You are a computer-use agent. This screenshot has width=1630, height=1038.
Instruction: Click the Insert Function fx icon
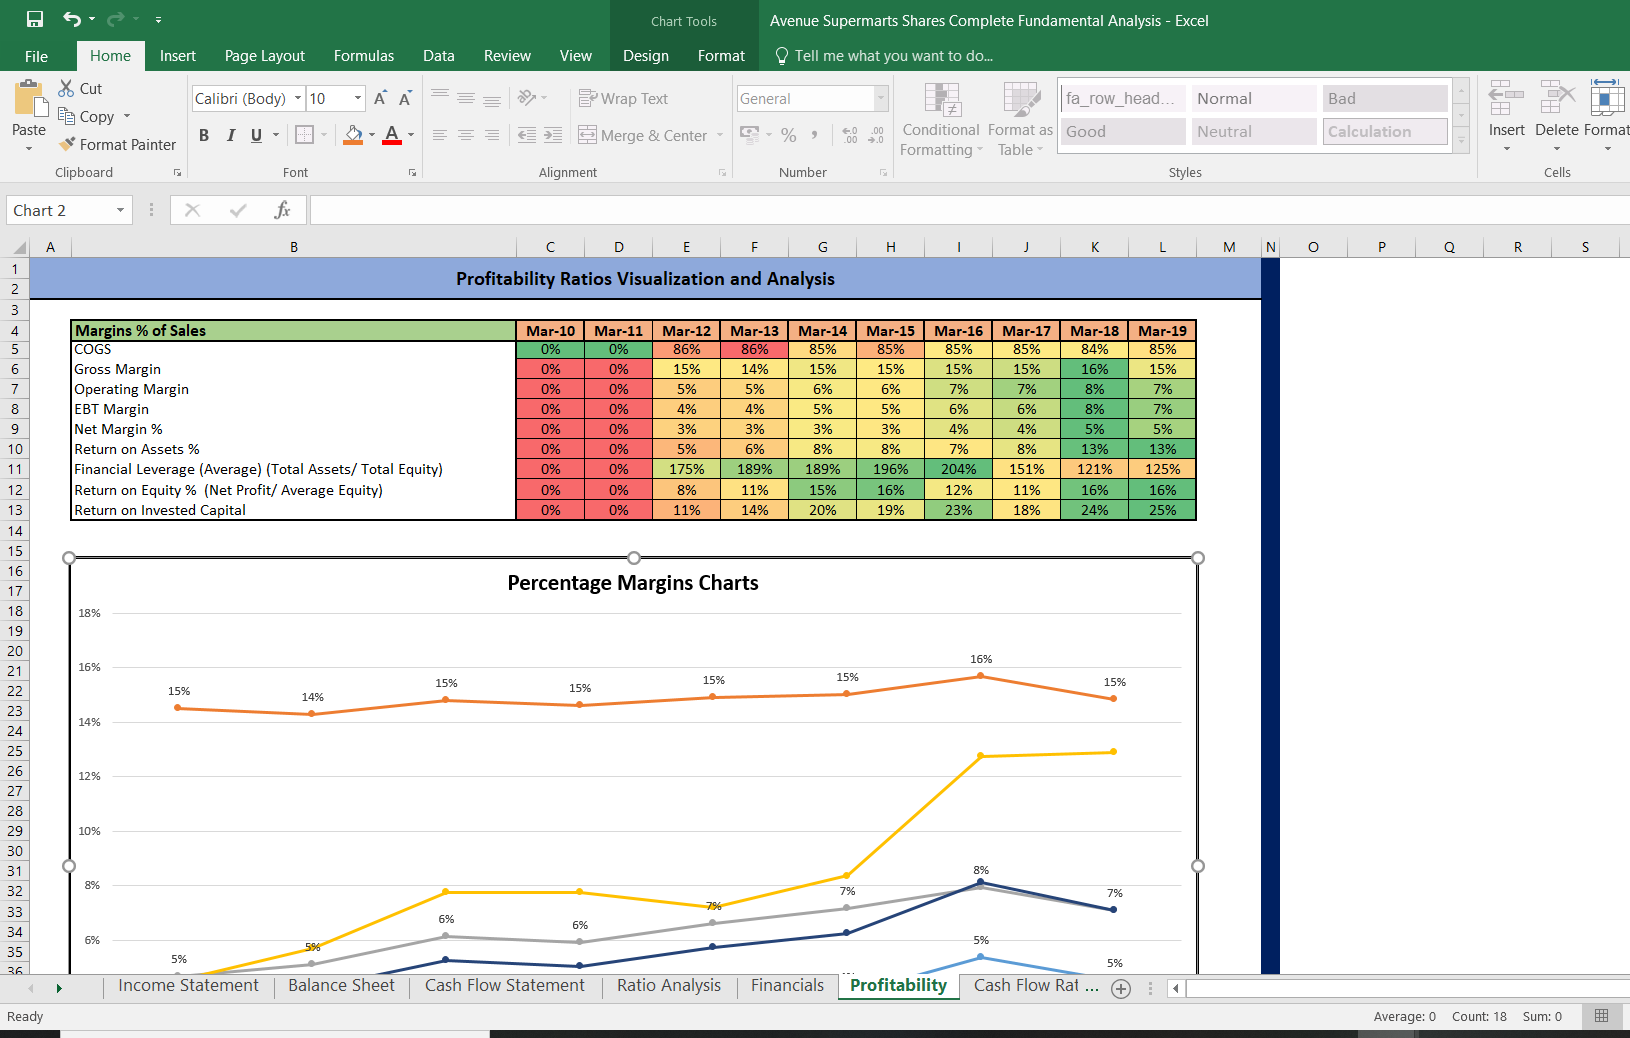tap(283, 210)
